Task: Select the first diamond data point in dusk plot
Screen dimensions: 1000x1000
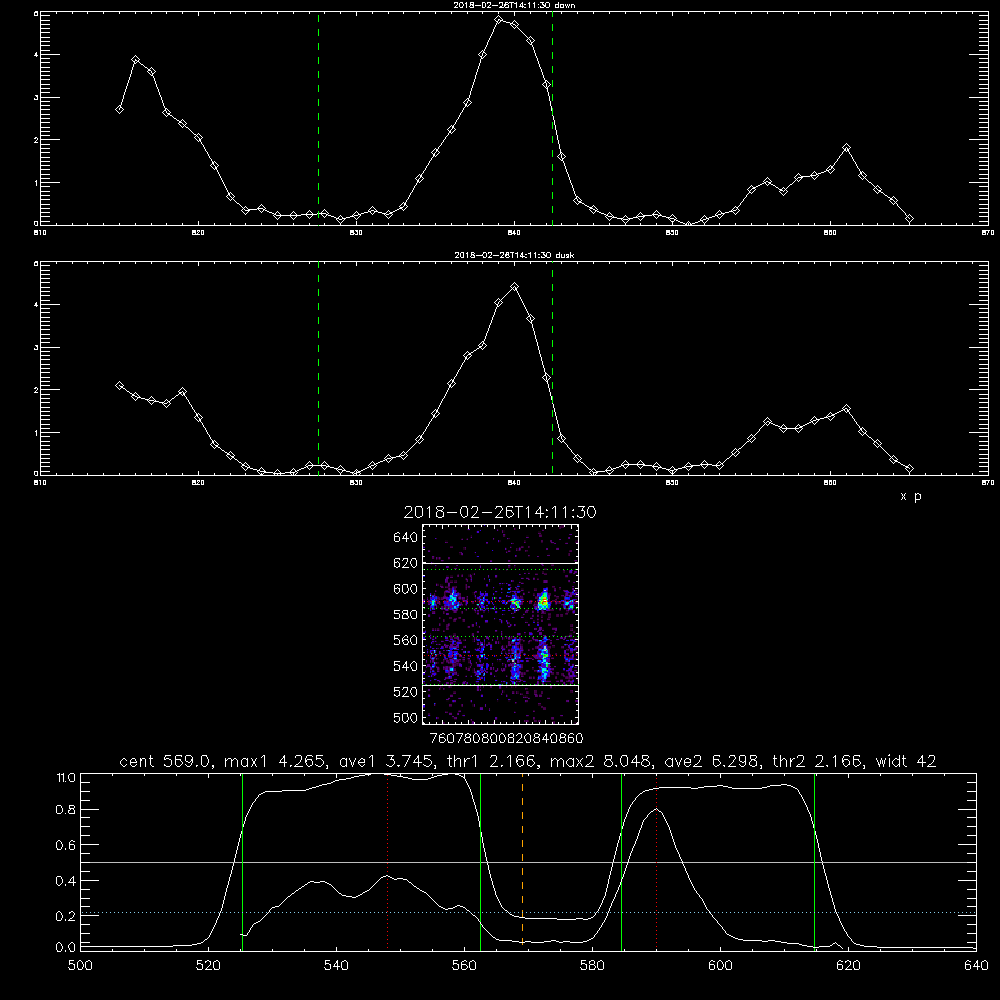Action: (119, 385)
